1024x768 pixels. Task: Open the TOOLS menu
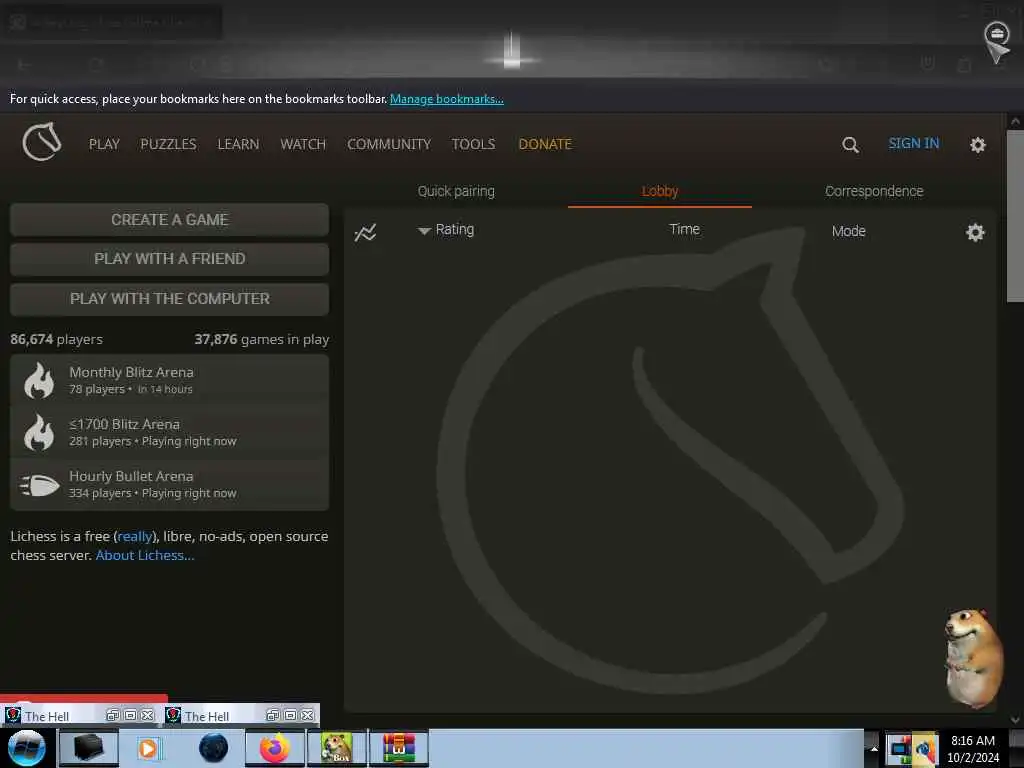[473, 144]
